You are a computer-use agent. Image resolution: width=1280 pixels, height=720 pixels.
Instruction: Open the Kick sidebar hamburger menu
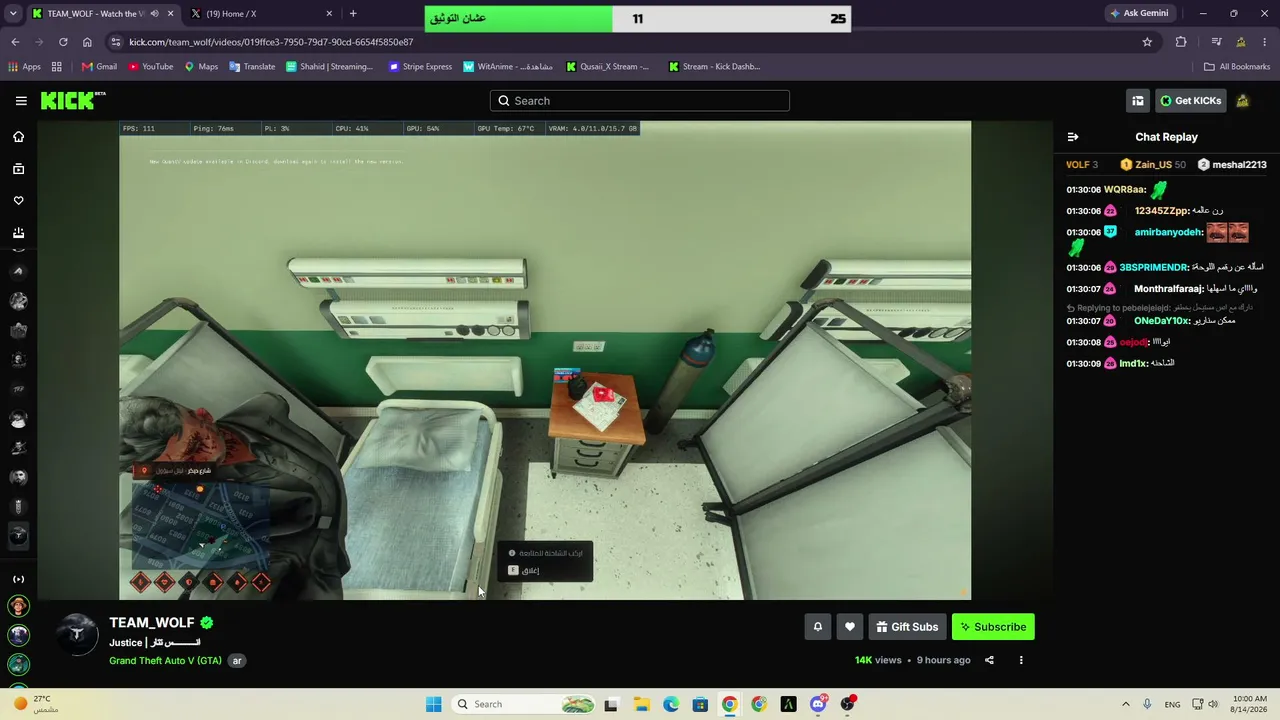[x=21, y=101]
